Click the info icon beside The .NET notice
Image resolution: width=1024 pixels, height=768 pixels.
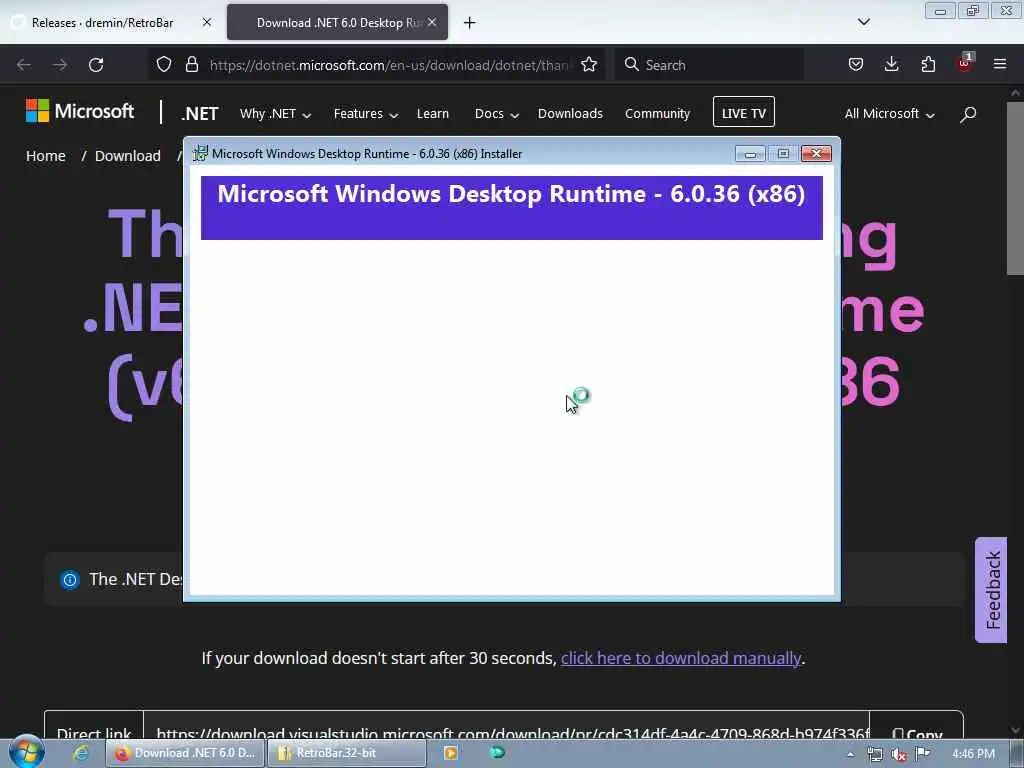70,579
